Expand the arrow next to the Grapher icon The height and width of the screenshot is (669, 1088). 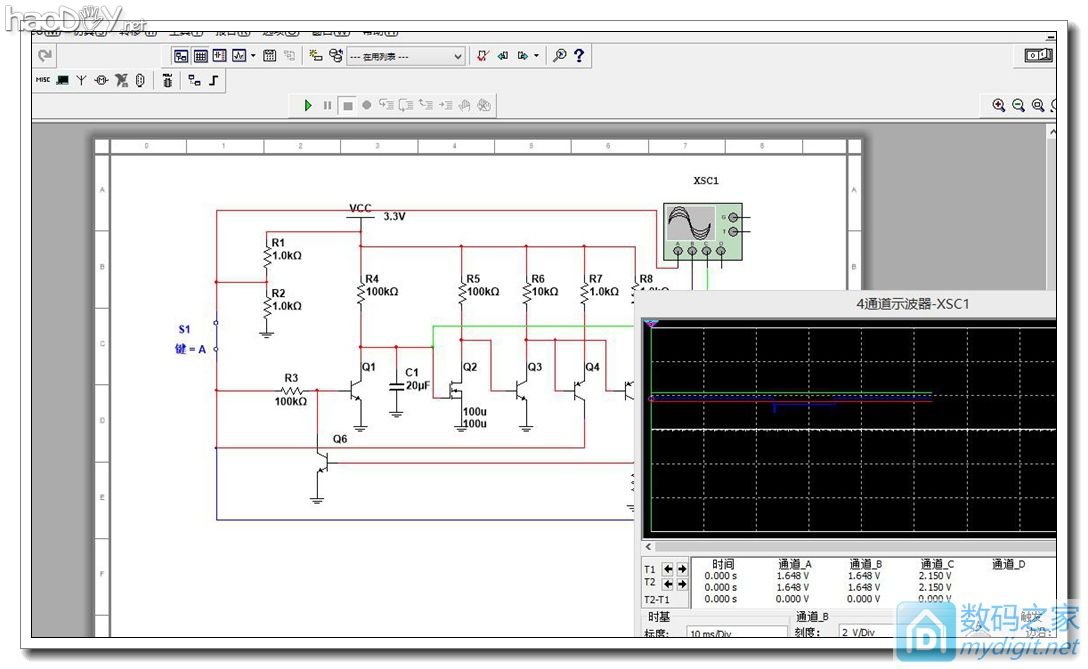[253, 56]
